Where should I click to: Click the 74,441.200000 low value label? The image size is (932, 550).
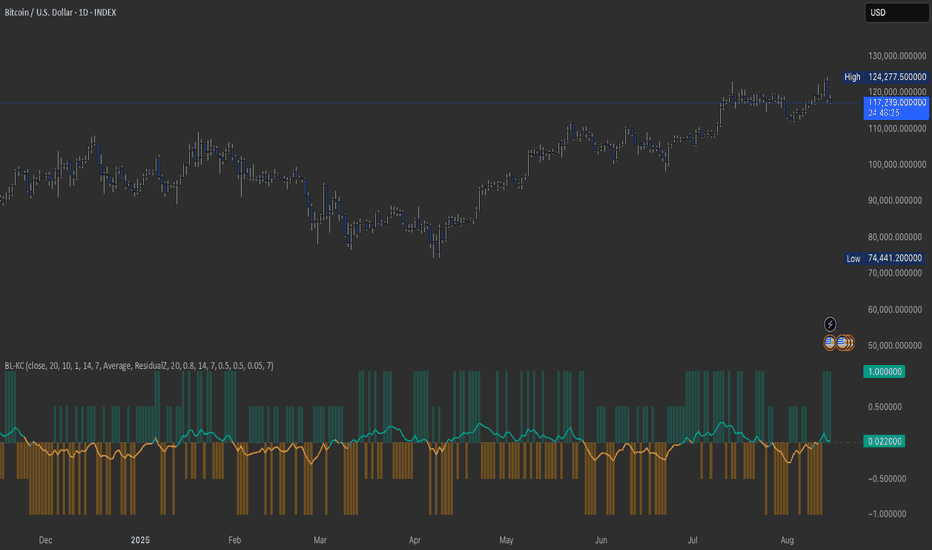(x=895, y=258)
